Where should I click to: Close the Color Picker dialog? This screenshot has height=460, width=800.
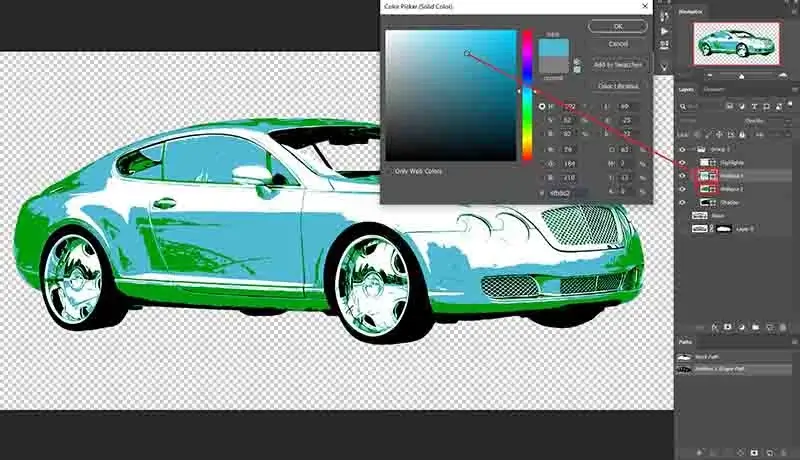[x=645, y=6]
